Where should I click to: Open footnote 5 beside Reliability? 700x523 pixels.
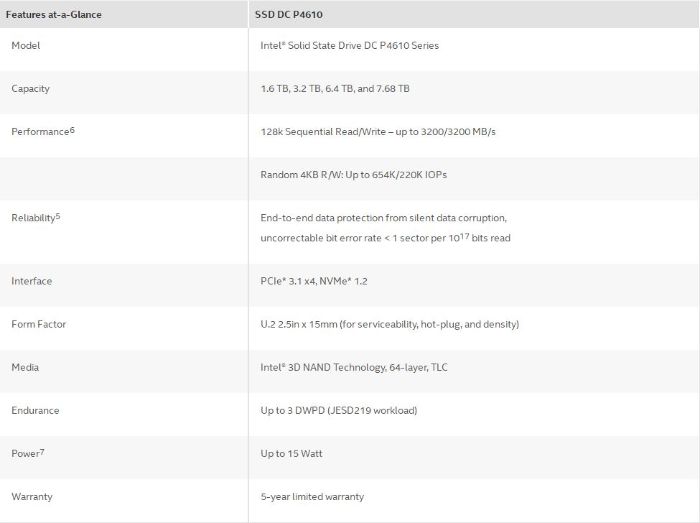click(58, 215)
